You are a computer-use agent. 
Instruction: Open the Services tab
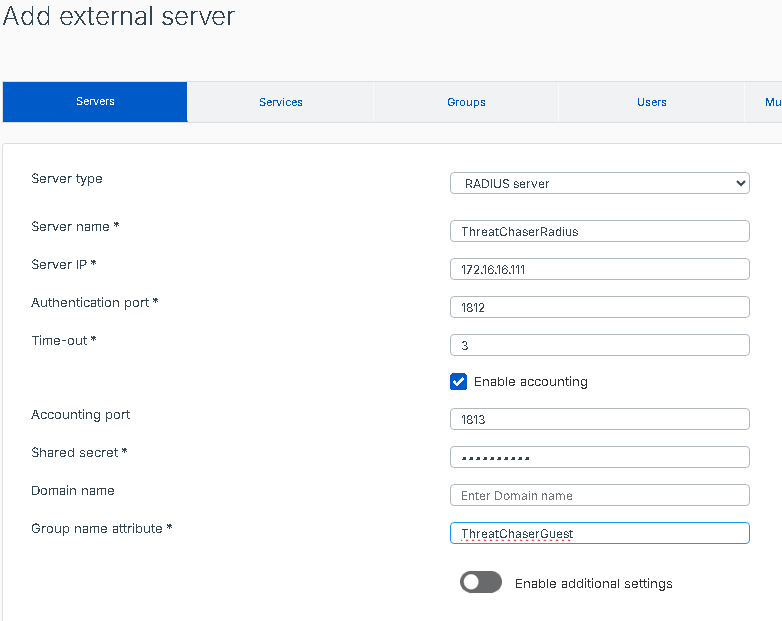(x=280, y=102)
